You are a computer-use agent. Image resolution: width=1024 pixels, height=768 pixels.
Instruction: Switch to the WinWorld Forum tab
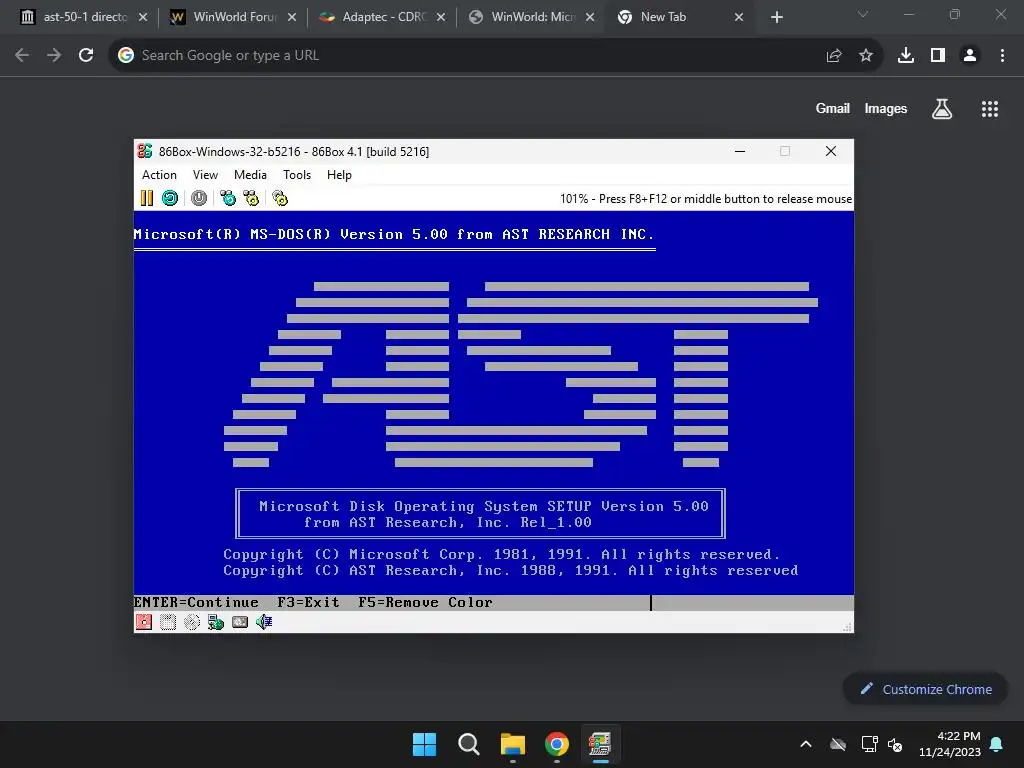232,17
